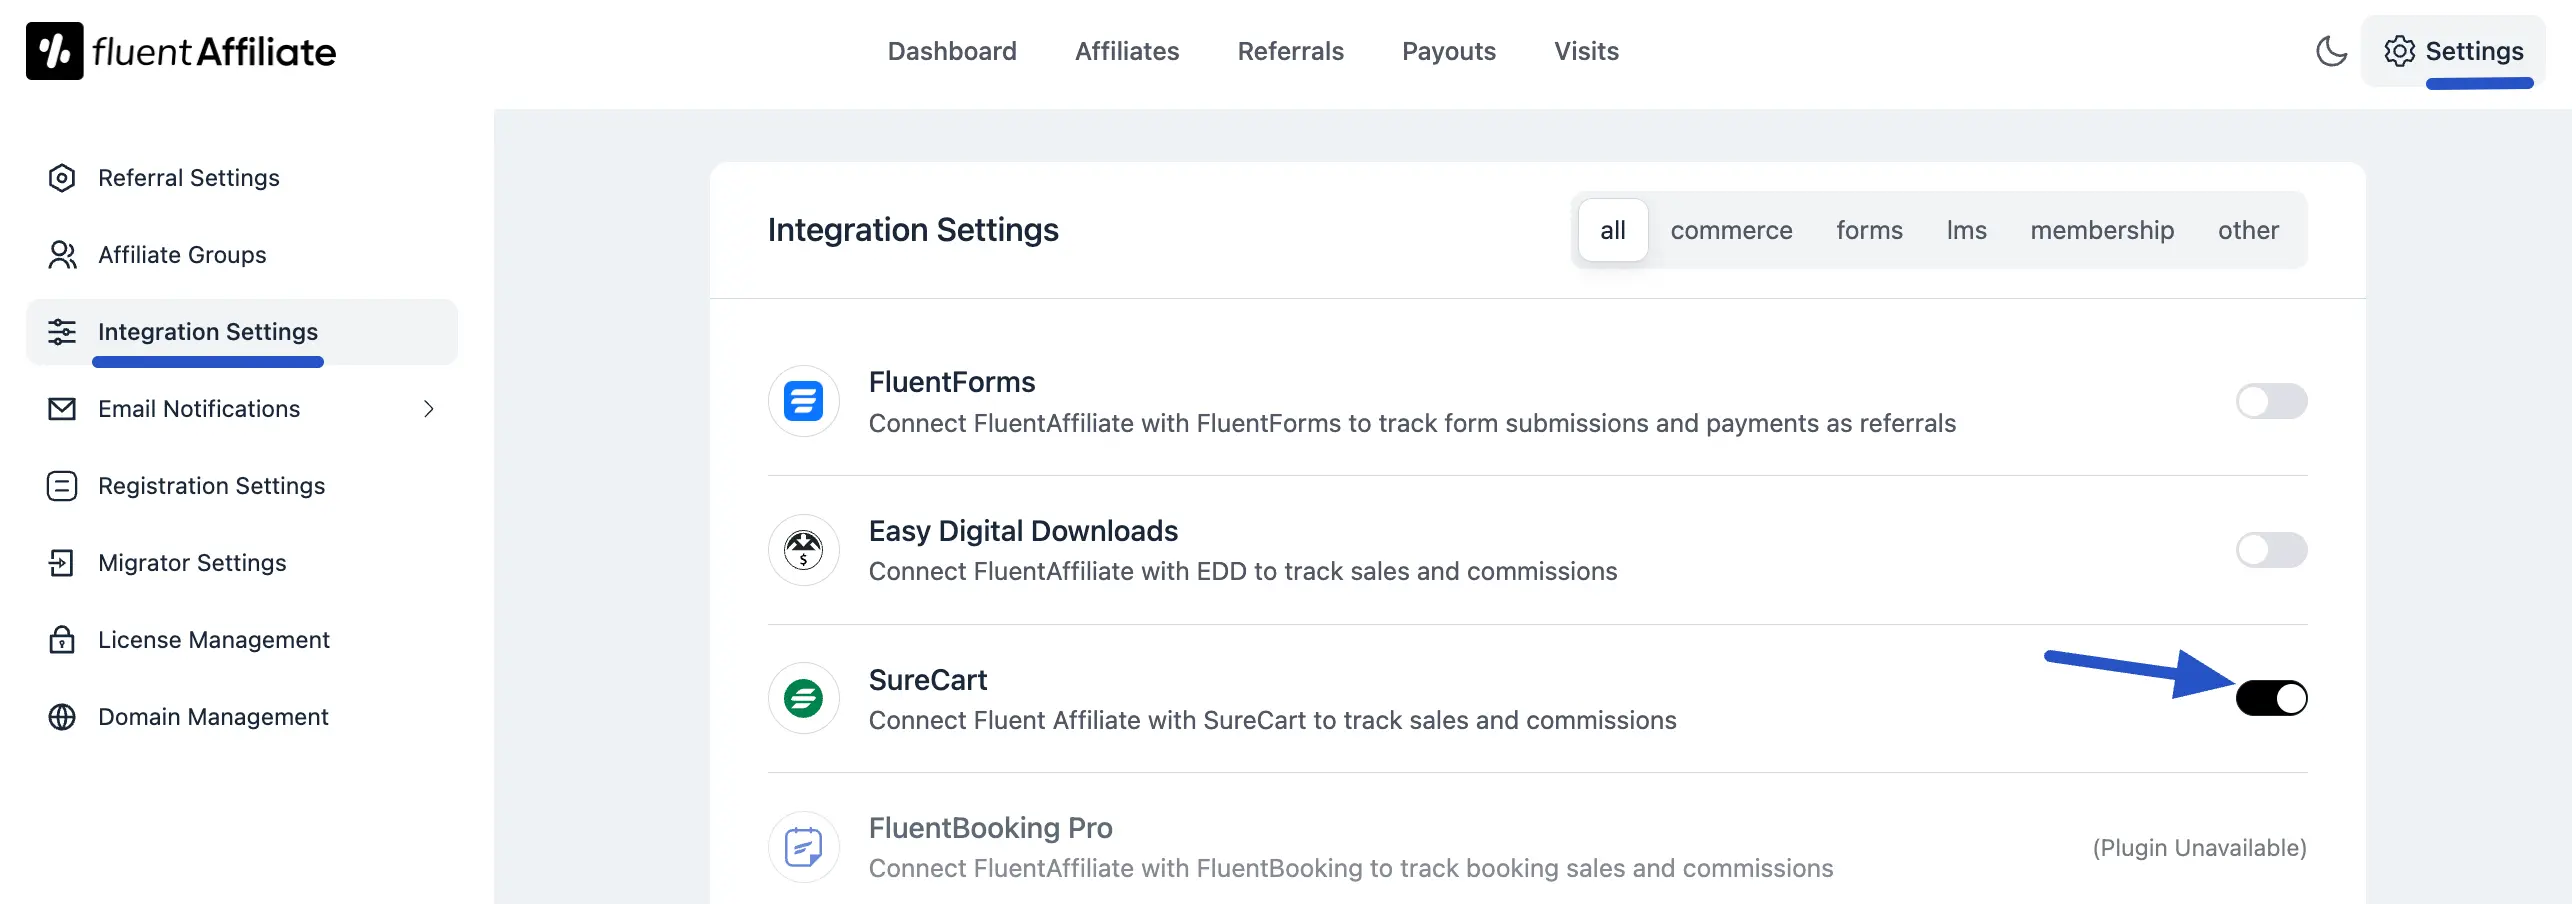Enable the FluentForms integration toggle
The width and height of the screenshot is (2572, 904).
tap(2270, 401)
